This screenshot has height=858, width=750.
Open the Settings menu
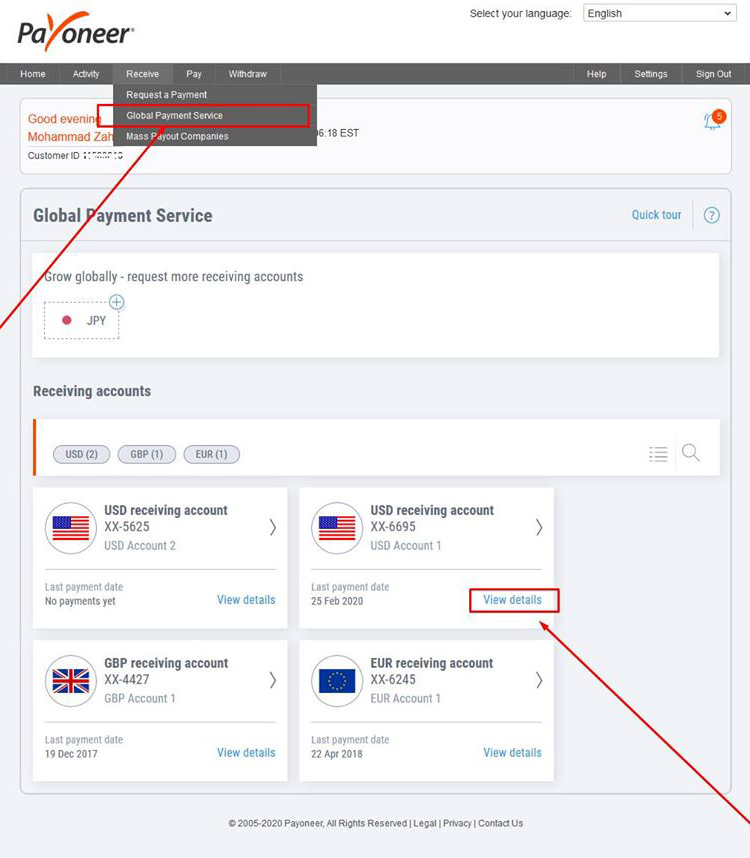click(x=651, y=74)
